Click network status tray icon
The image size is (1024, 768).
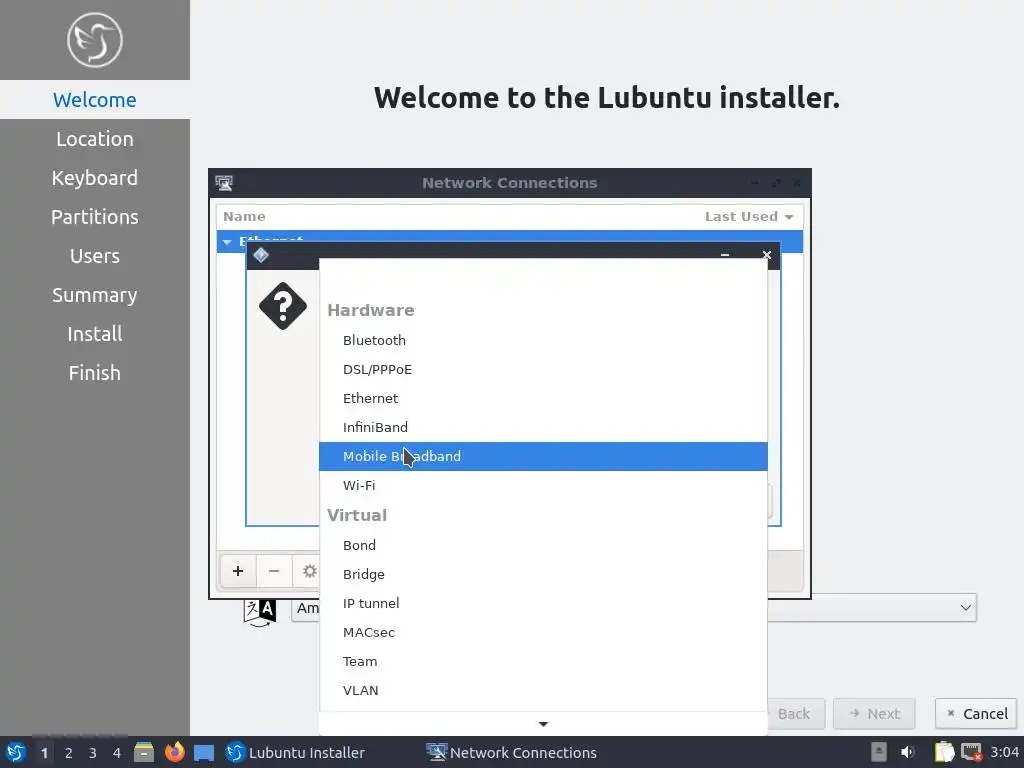click(972, 752)
